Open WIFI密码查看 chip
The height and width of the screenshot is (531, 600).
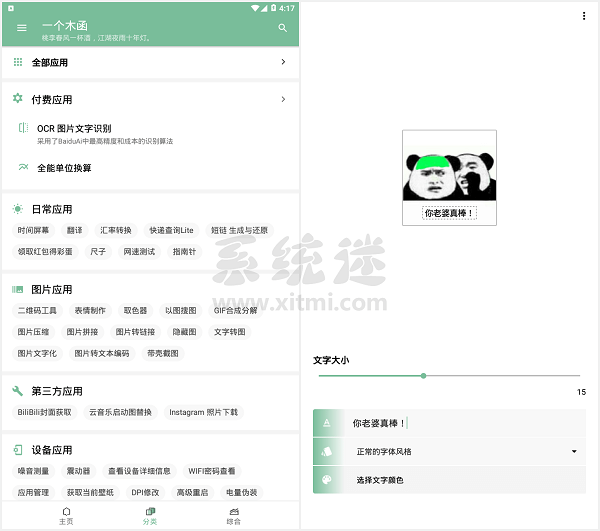click(x=212, y=471)
